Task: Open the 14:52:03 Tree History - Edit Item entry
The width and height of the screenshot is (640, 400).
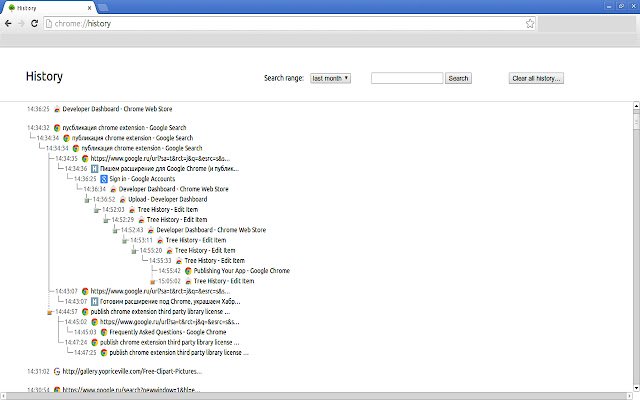Action: [x=168, y=209]
